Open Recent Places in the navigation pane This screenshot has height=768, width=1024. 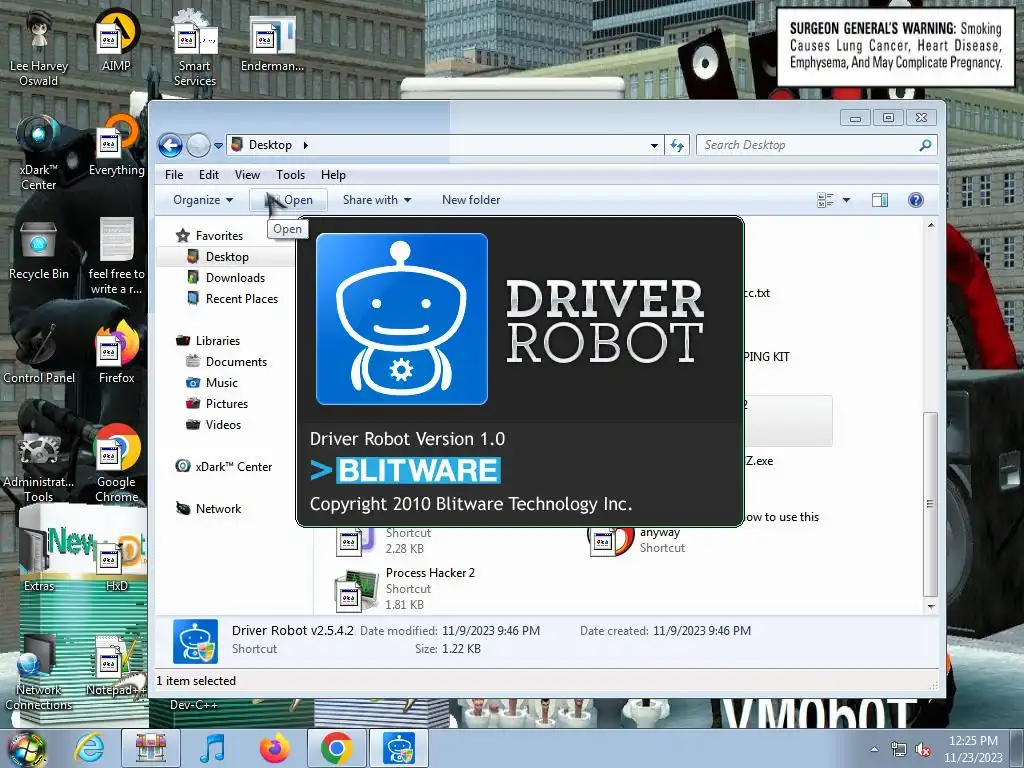[x=232, y=298]
